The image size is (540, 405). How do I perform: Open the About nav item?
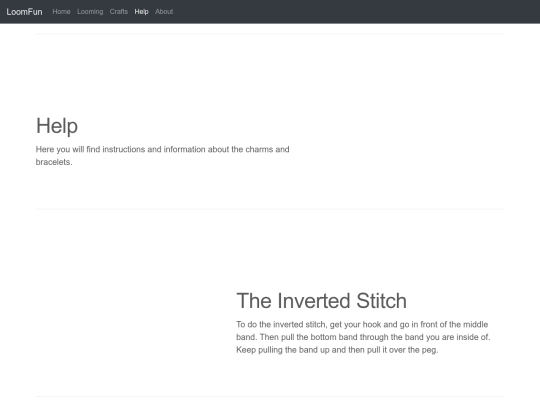tap(164, 12)
